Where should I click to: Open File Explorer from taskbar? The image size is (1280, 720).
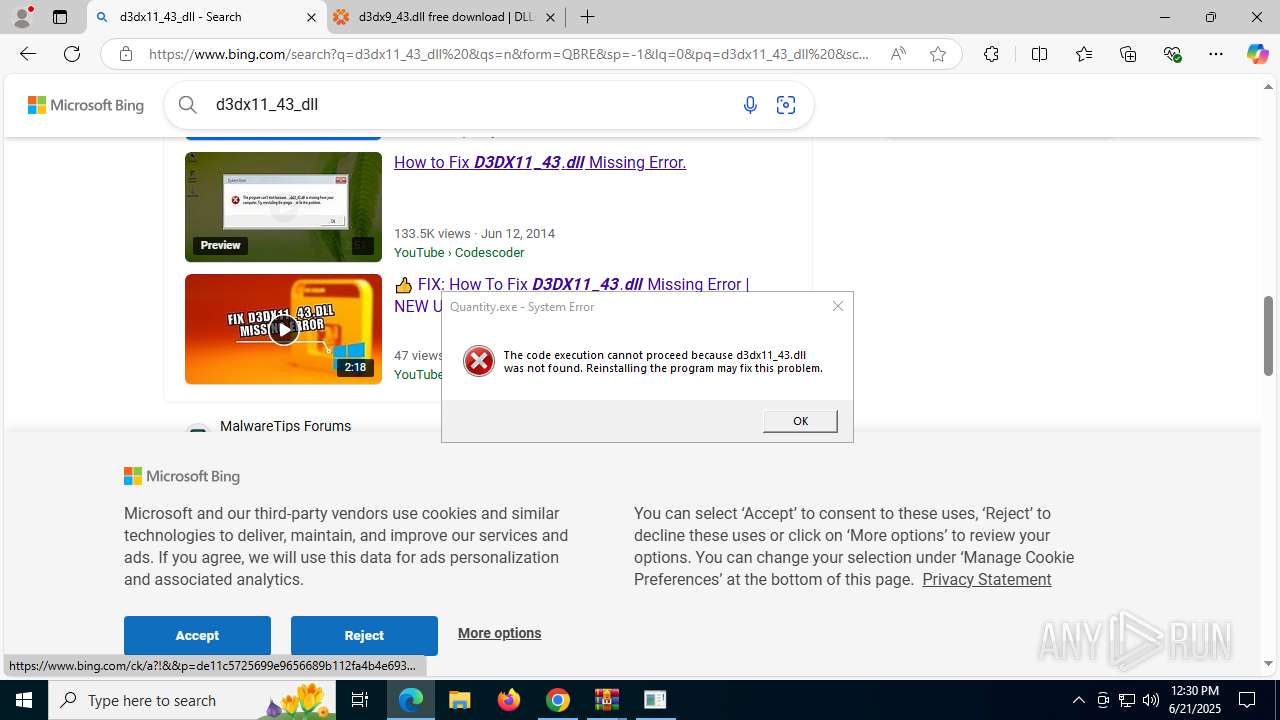(460, 700)
